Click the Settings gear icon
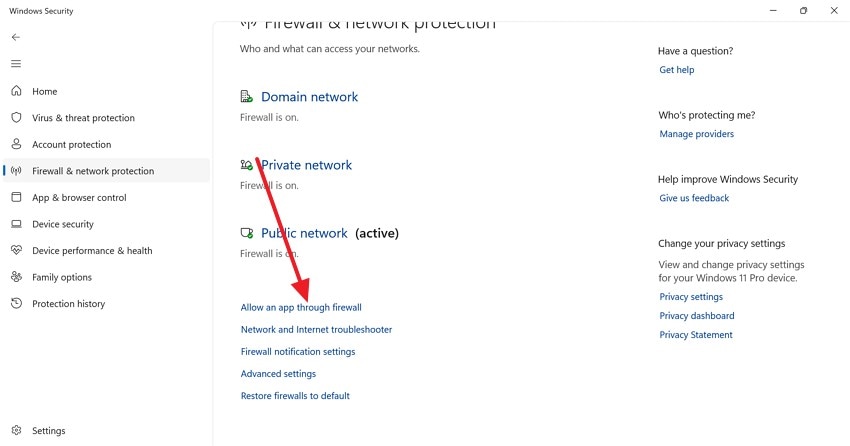This screenshot has width=850, height=446. [16, 431]
